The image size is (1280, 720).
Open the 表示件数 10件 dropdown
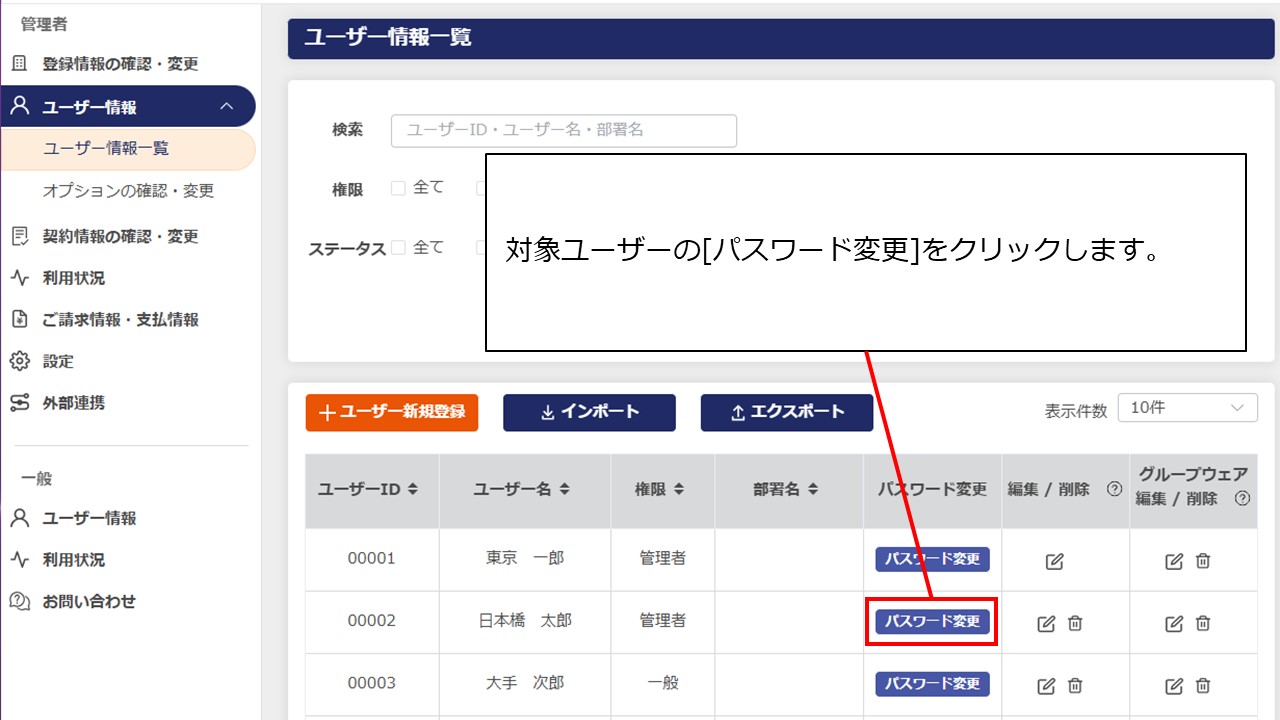click(1187, 408)
